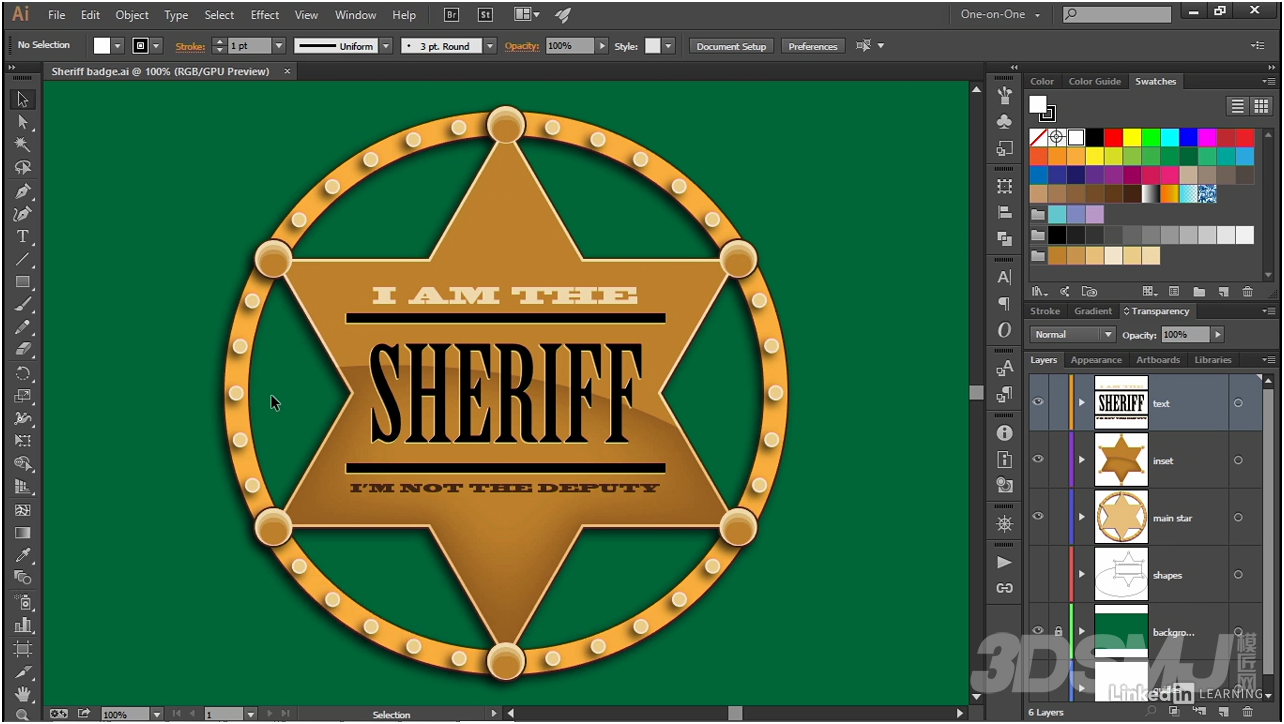Select the Type tool

pos(22,237)
